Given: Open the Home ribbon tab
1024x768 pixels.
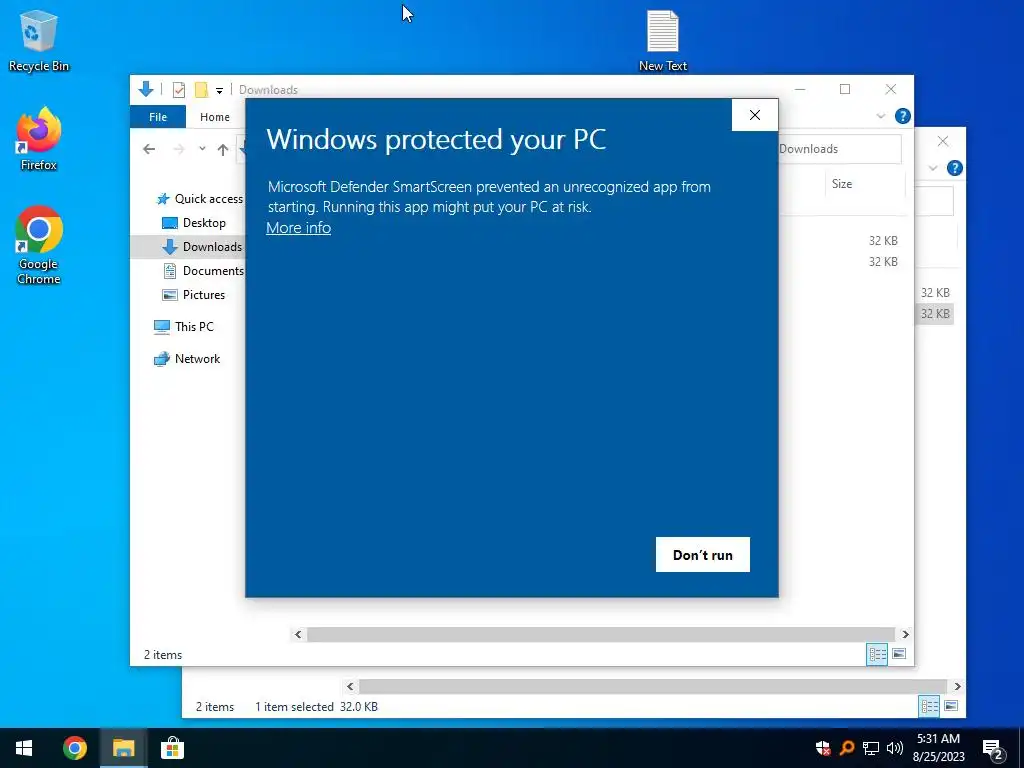Looking at the screenshot, I should 215,117.
